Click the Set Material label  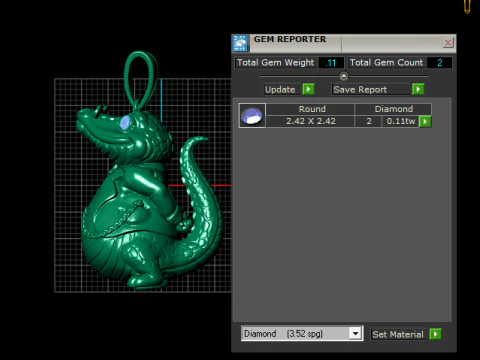pyautogui.click(x=398, y=334)
